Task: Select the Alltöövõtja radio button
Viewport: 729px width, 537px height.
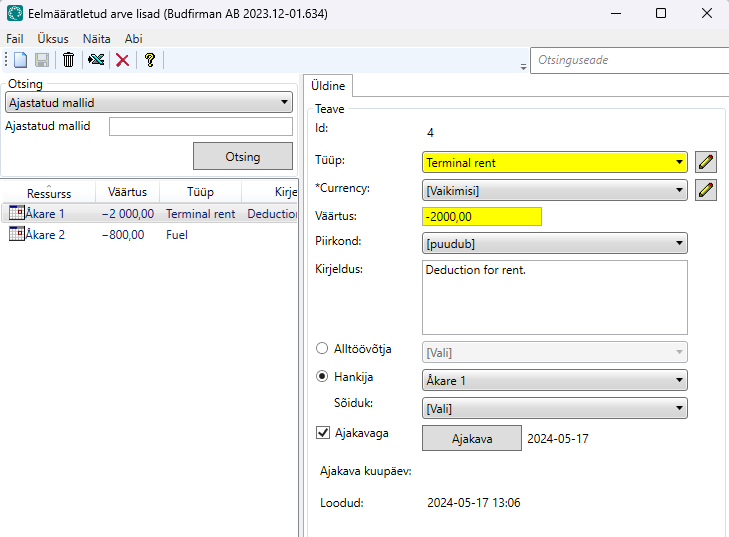Action: coord(322,349)
